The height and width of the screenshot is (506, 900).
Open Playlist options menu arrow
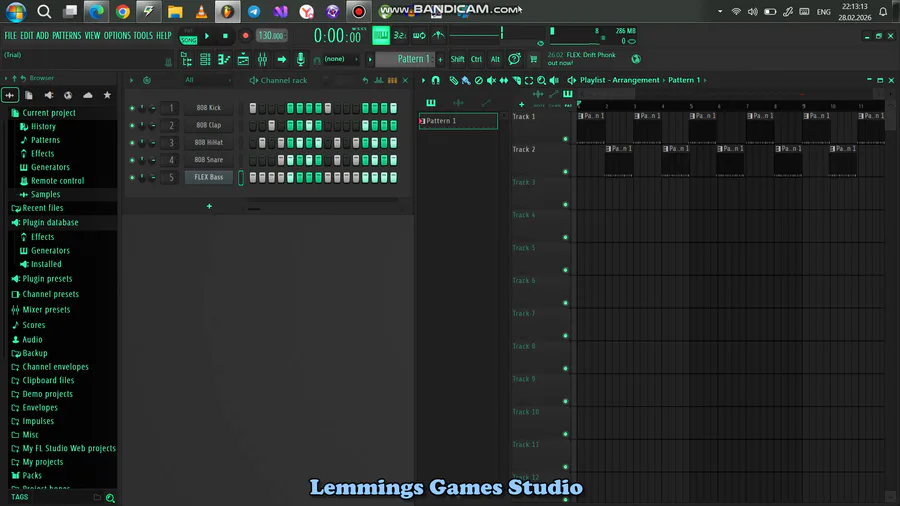(424, 80)
